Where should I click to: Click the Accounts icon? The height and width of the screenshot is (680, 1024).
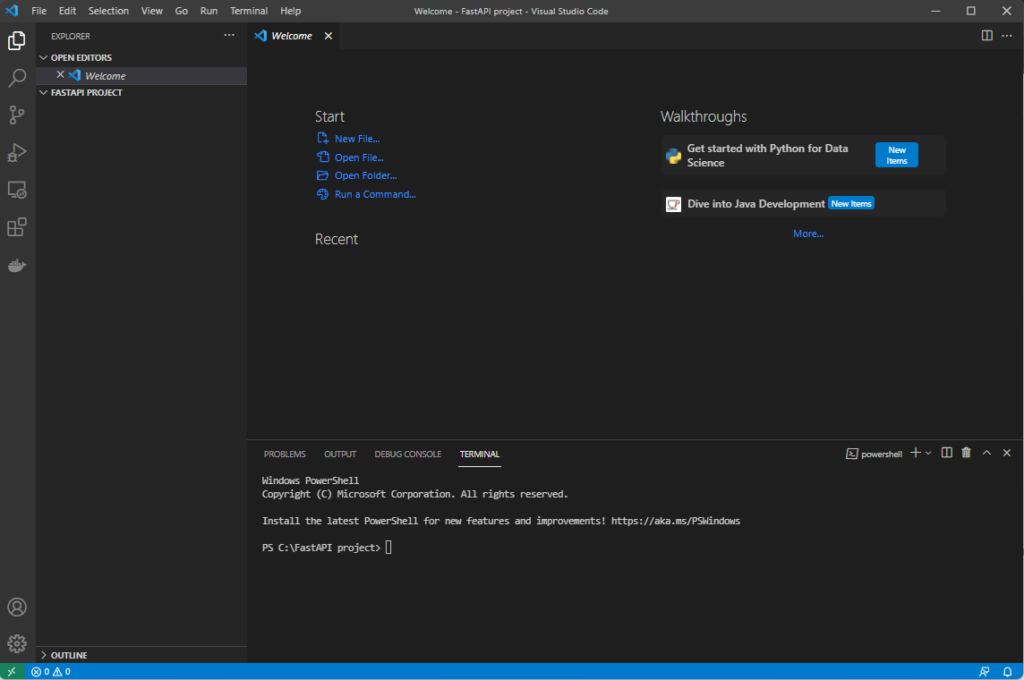coord(17,607)
